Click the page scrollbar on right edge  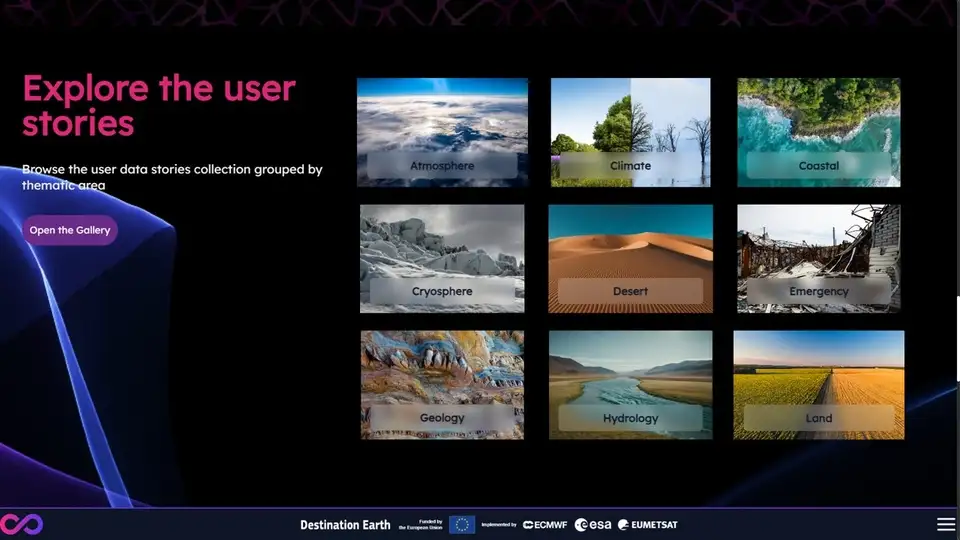click(956, 340)
